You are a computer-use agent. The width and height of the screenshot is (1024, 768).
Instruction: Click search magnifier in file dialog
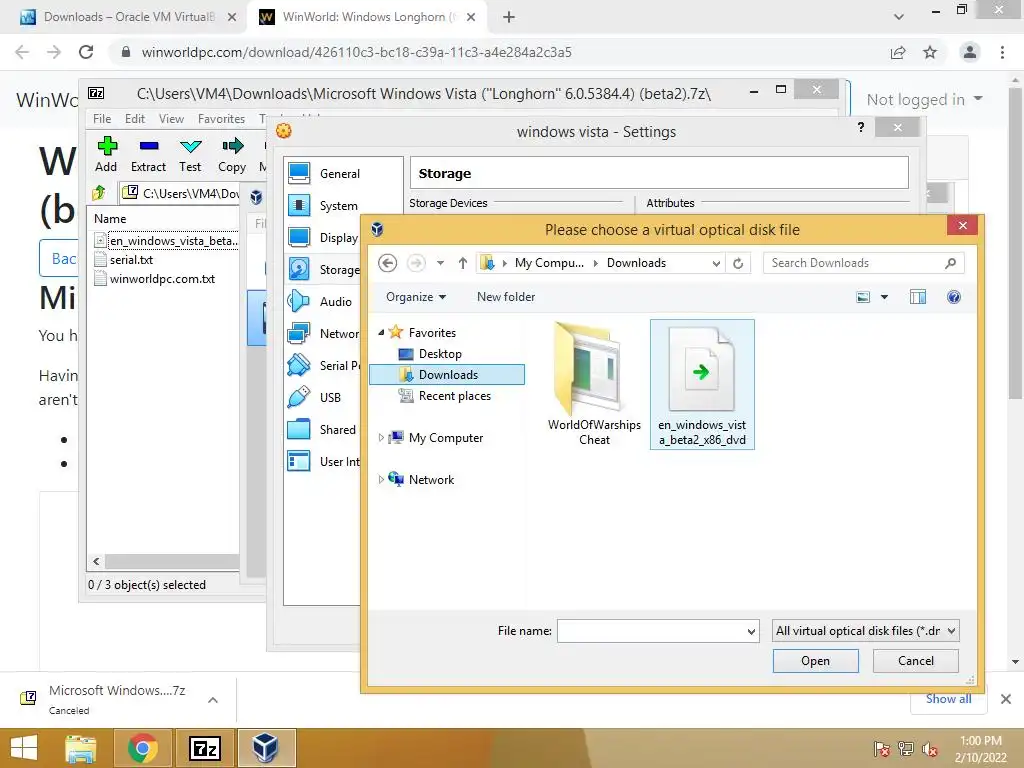tap(950, 263)
